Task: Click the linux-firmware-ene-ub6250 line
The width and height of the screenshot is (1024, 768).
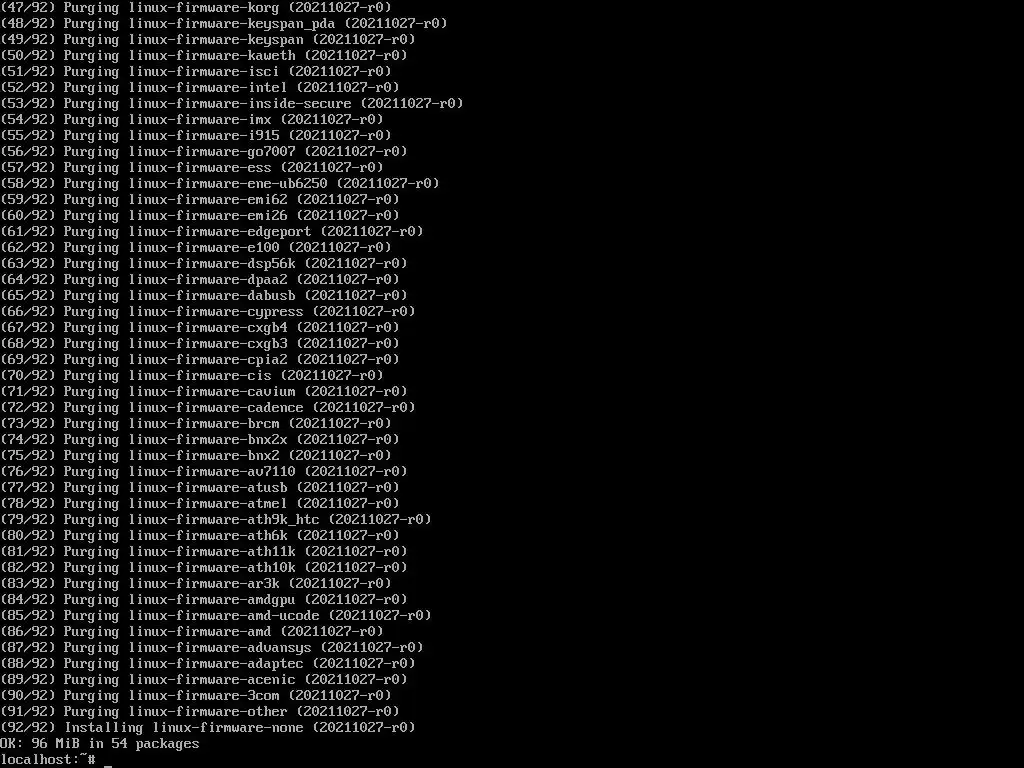Action: click(219, 184)
